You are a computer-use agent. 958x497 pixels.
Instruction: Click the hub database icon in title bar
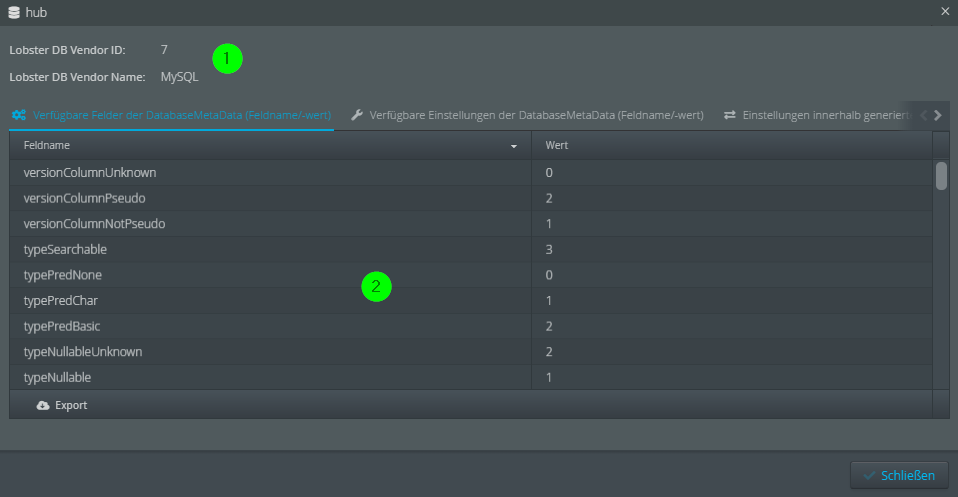(x=14, y=12)
